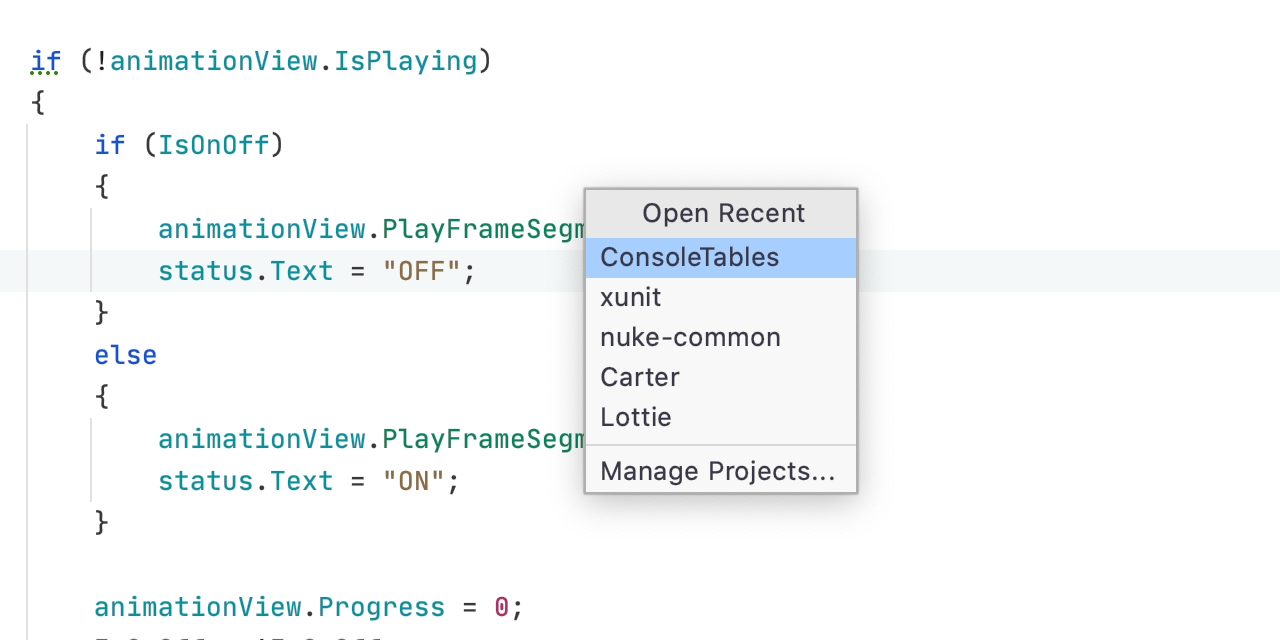Open the nuke-common project
Image resolution: width=1280 pixels, height=640 pixels.
click(690, 337)
